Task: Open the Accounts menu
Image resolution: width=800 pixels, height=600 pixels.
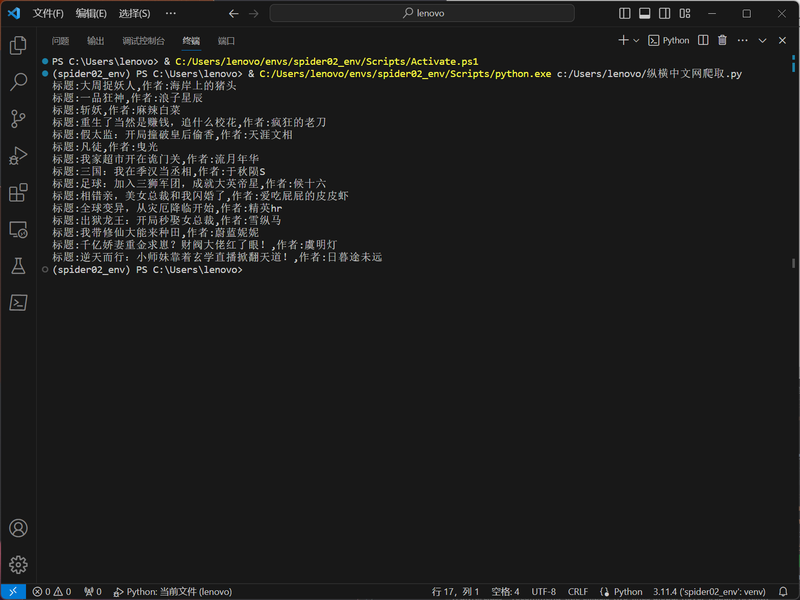Action: tap(18, 528)
